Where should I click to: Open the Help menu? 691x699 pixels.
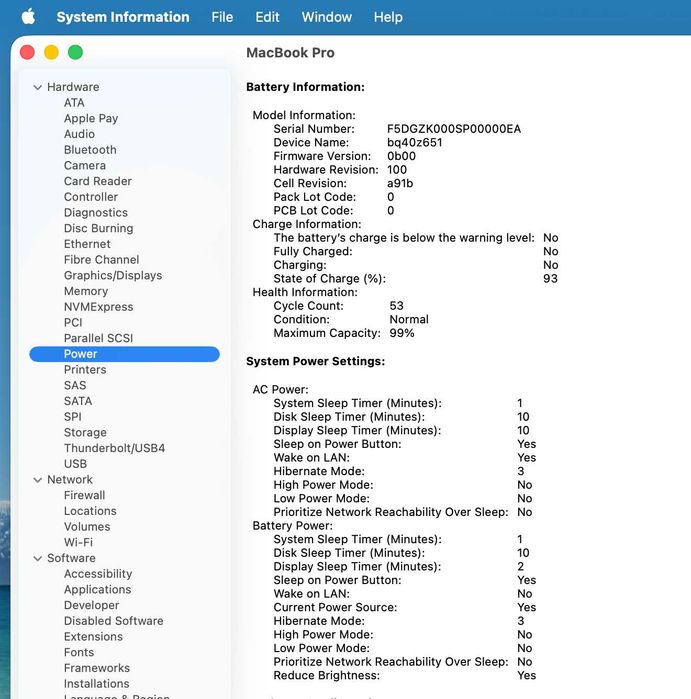tap(388, 17)
